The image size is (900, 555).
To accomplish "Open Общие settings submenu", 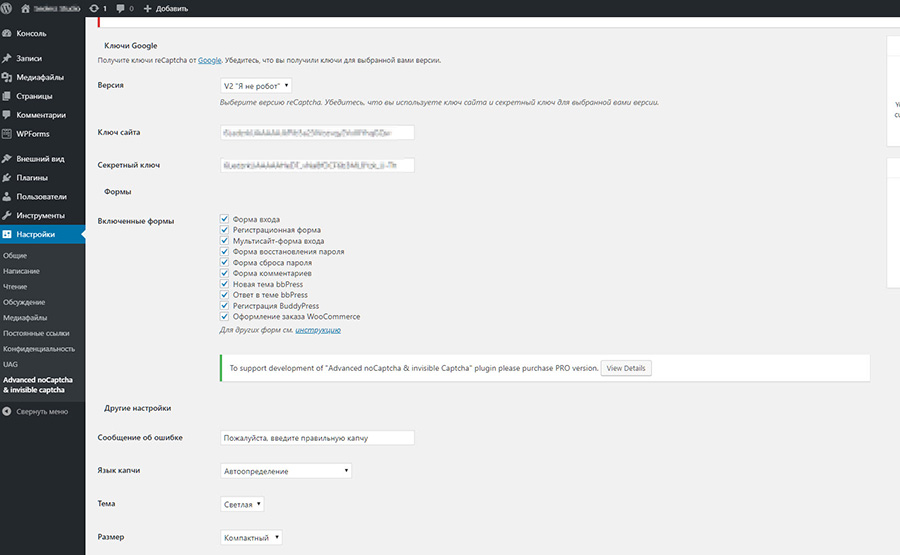I will coord(15,255).
